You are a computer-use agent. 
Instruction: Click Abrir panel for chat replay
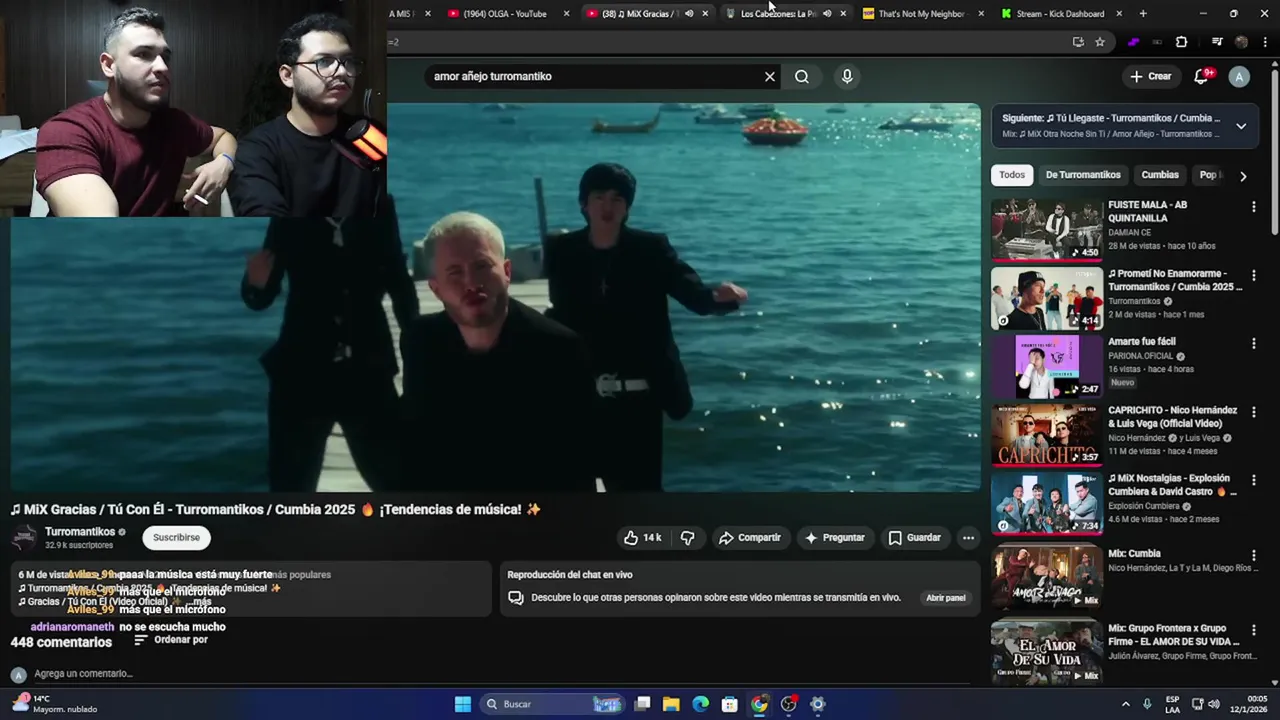tap(945, 598)
